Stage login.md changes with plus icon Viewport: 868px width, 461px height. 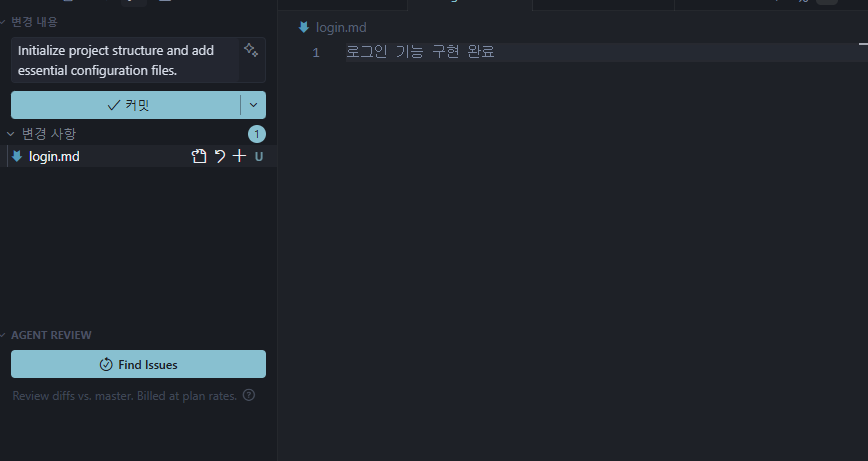click(x=239, y=156)
